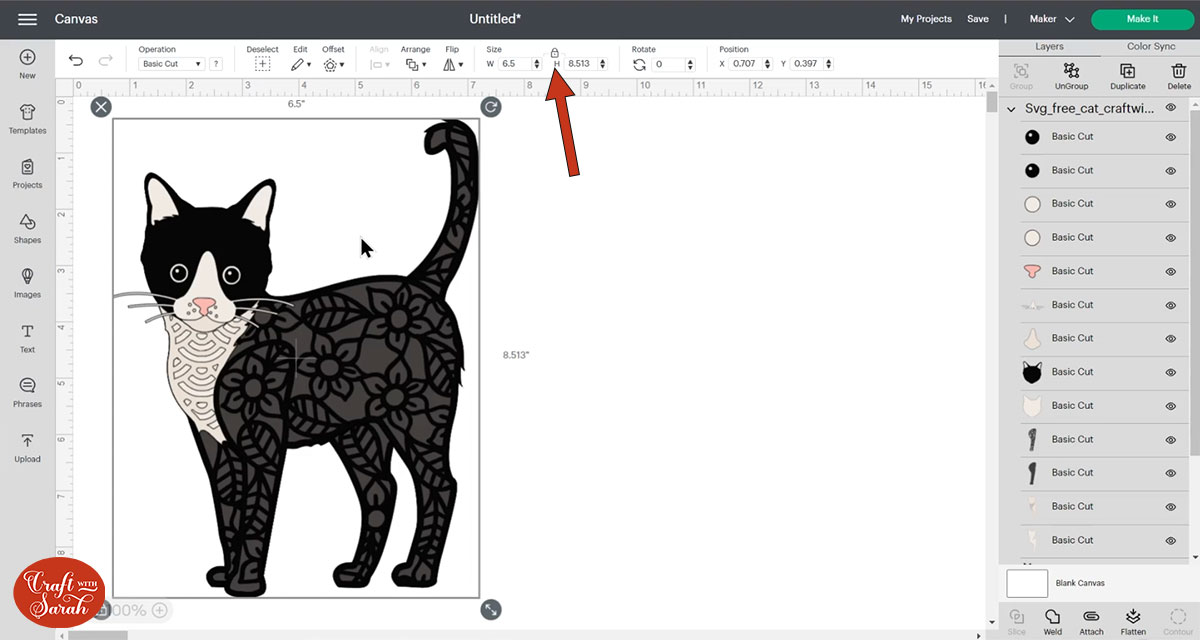
Task: Open My Projects link
Action: pyautogui.click(x=926, y=19)
